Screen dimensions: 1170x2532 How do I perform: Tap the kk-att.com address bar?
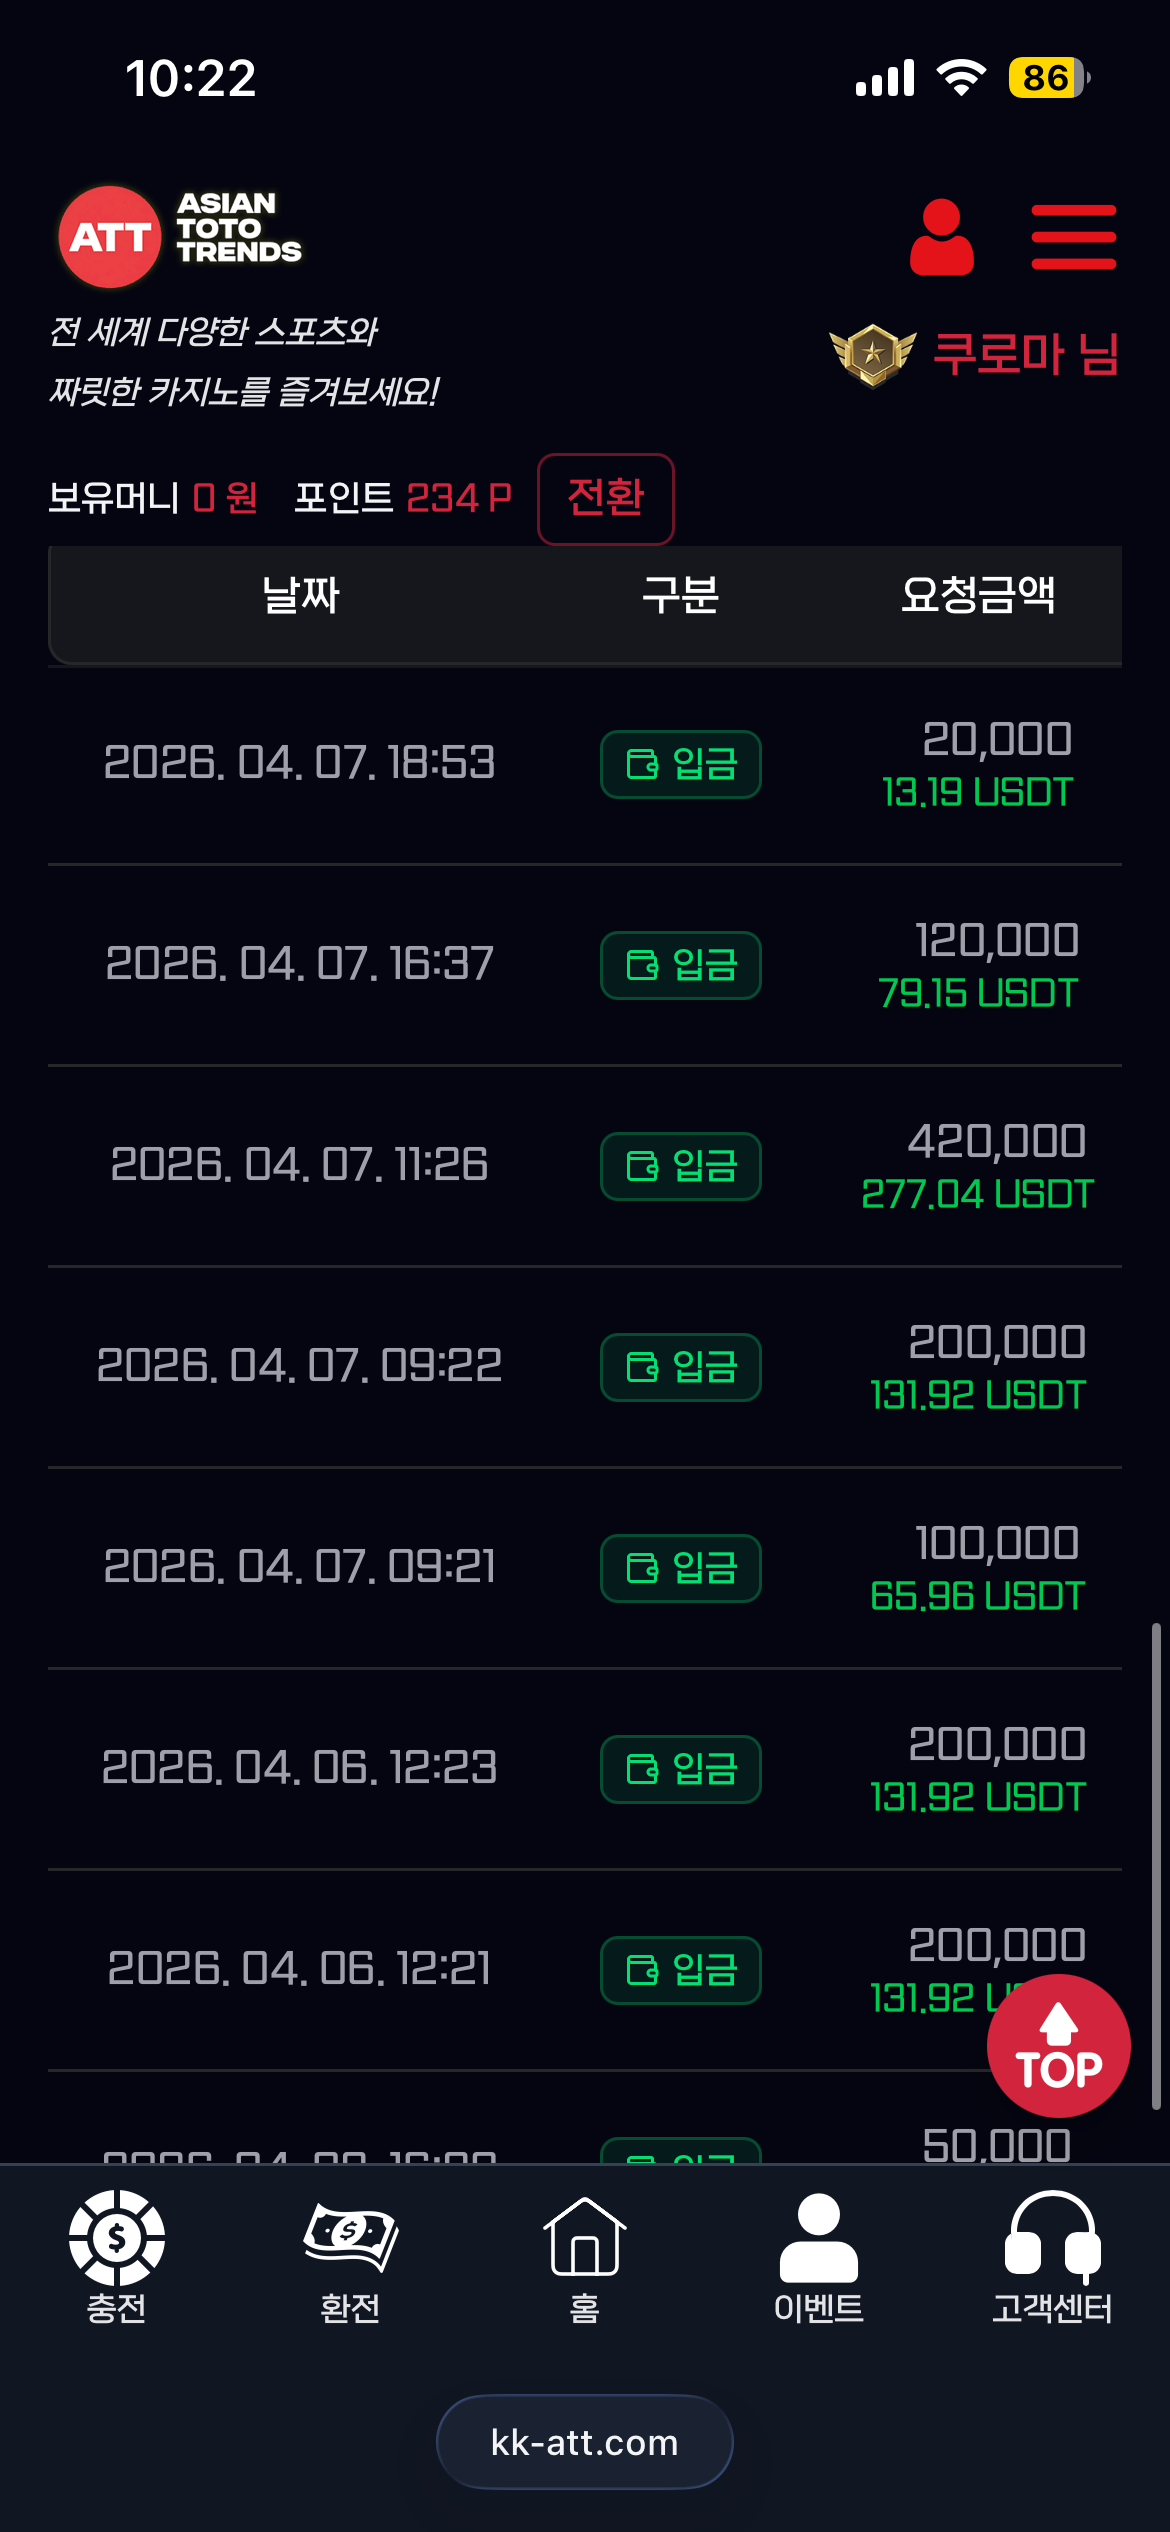pyautogui.click(x=585, y=2442)
